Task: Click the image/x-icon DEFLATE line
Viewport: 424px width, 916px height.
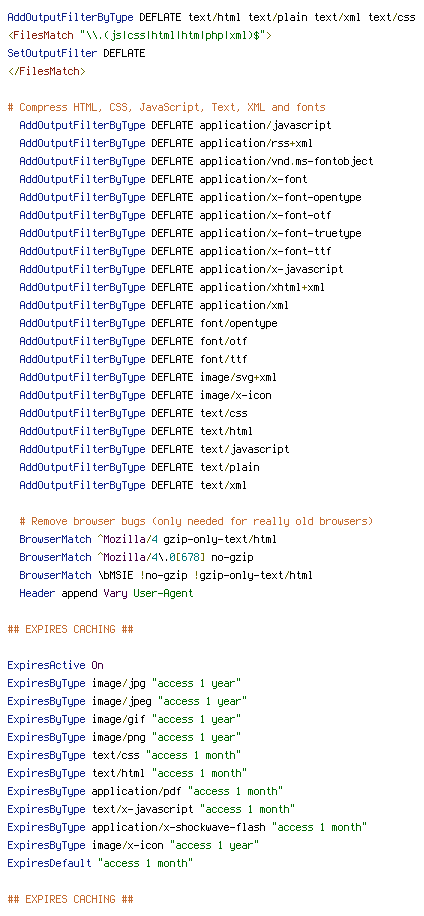Action: pos(145,395)
